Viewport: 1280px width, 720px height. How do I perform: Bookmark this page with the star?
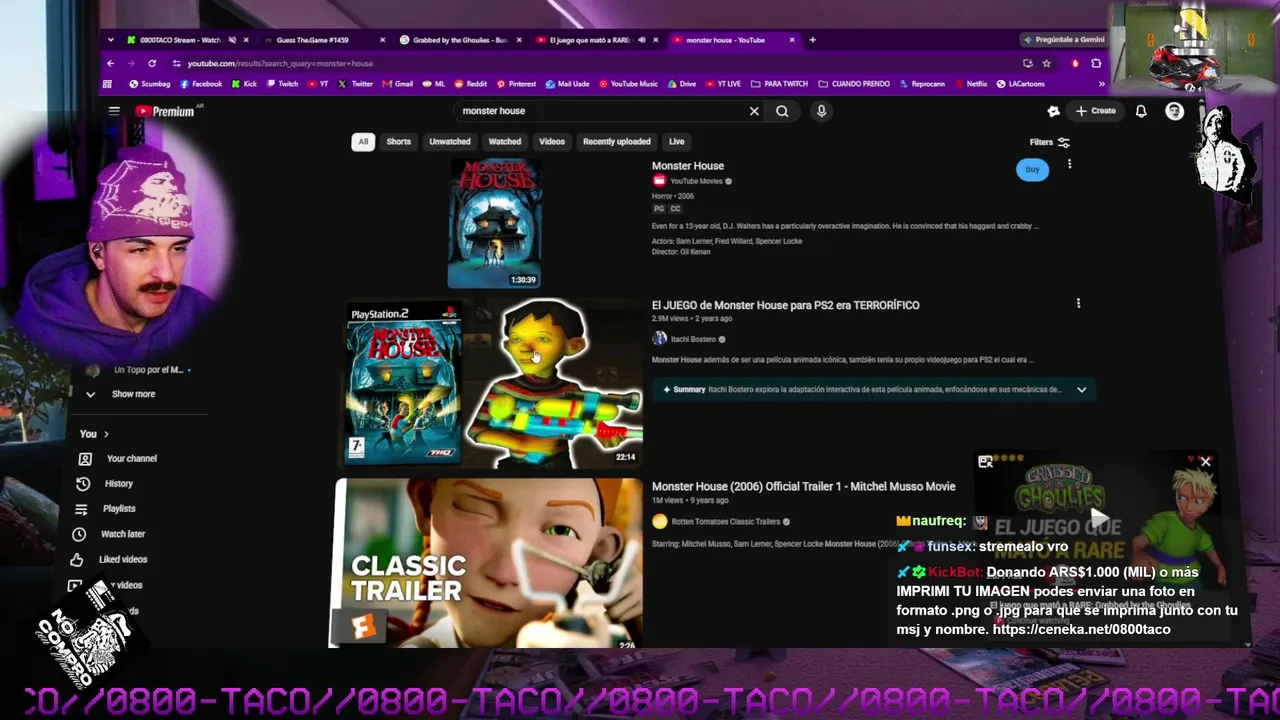[x=1046, y=63]
